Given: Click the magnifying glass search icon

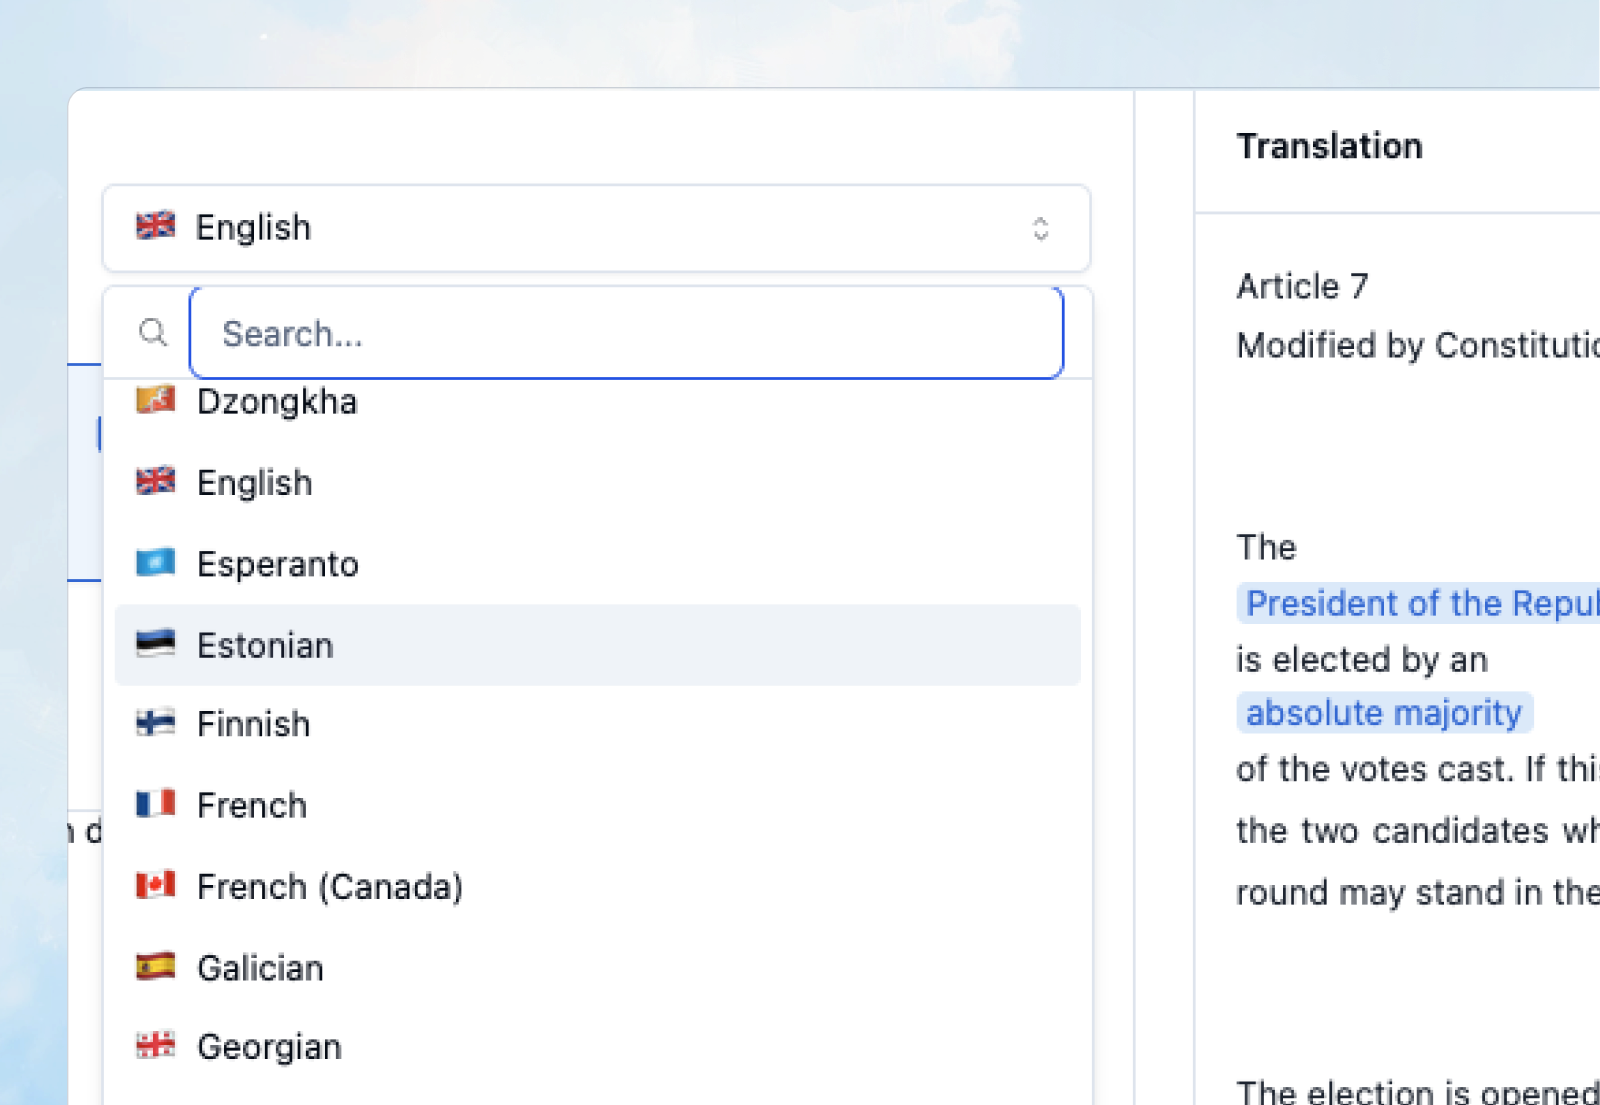Looking at the screenshot, I should coord(153,333).
